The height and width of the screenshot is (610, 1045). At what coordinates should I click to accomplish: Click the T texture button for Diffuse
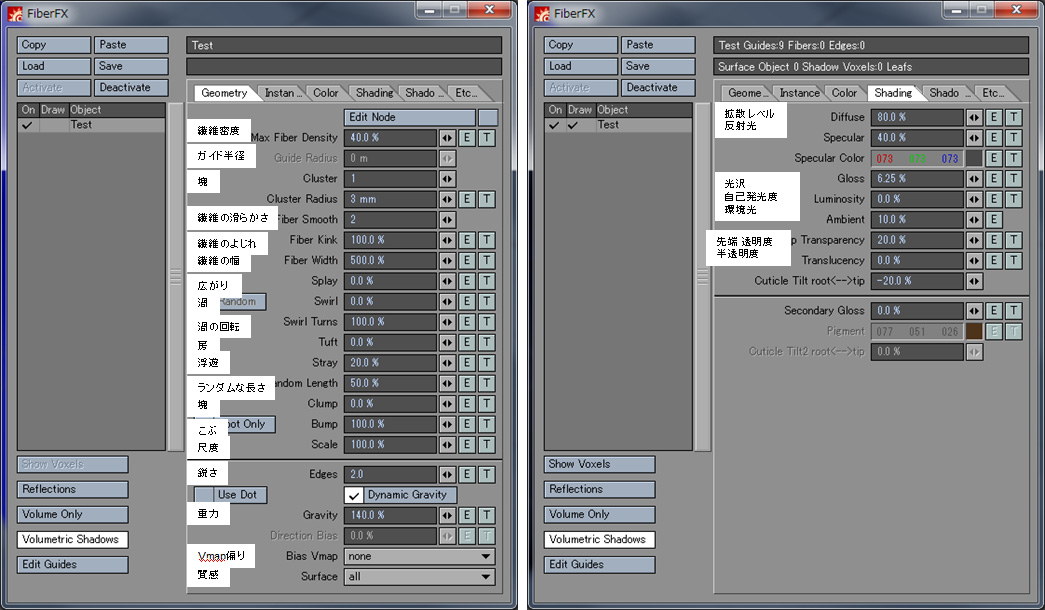(x=1013, y=117)
